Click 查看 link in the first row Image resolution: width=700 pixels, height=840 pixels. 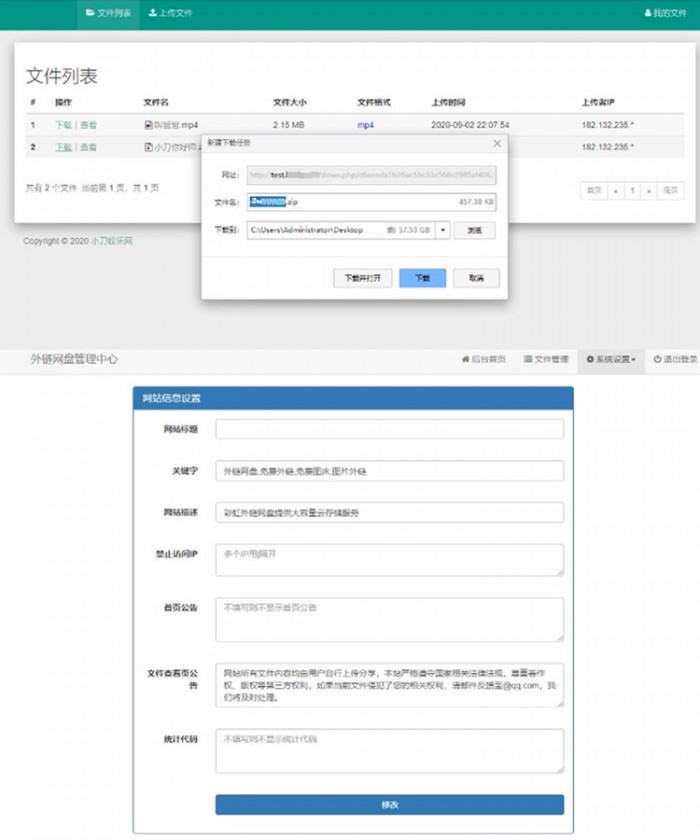click(x=89, y=125)
